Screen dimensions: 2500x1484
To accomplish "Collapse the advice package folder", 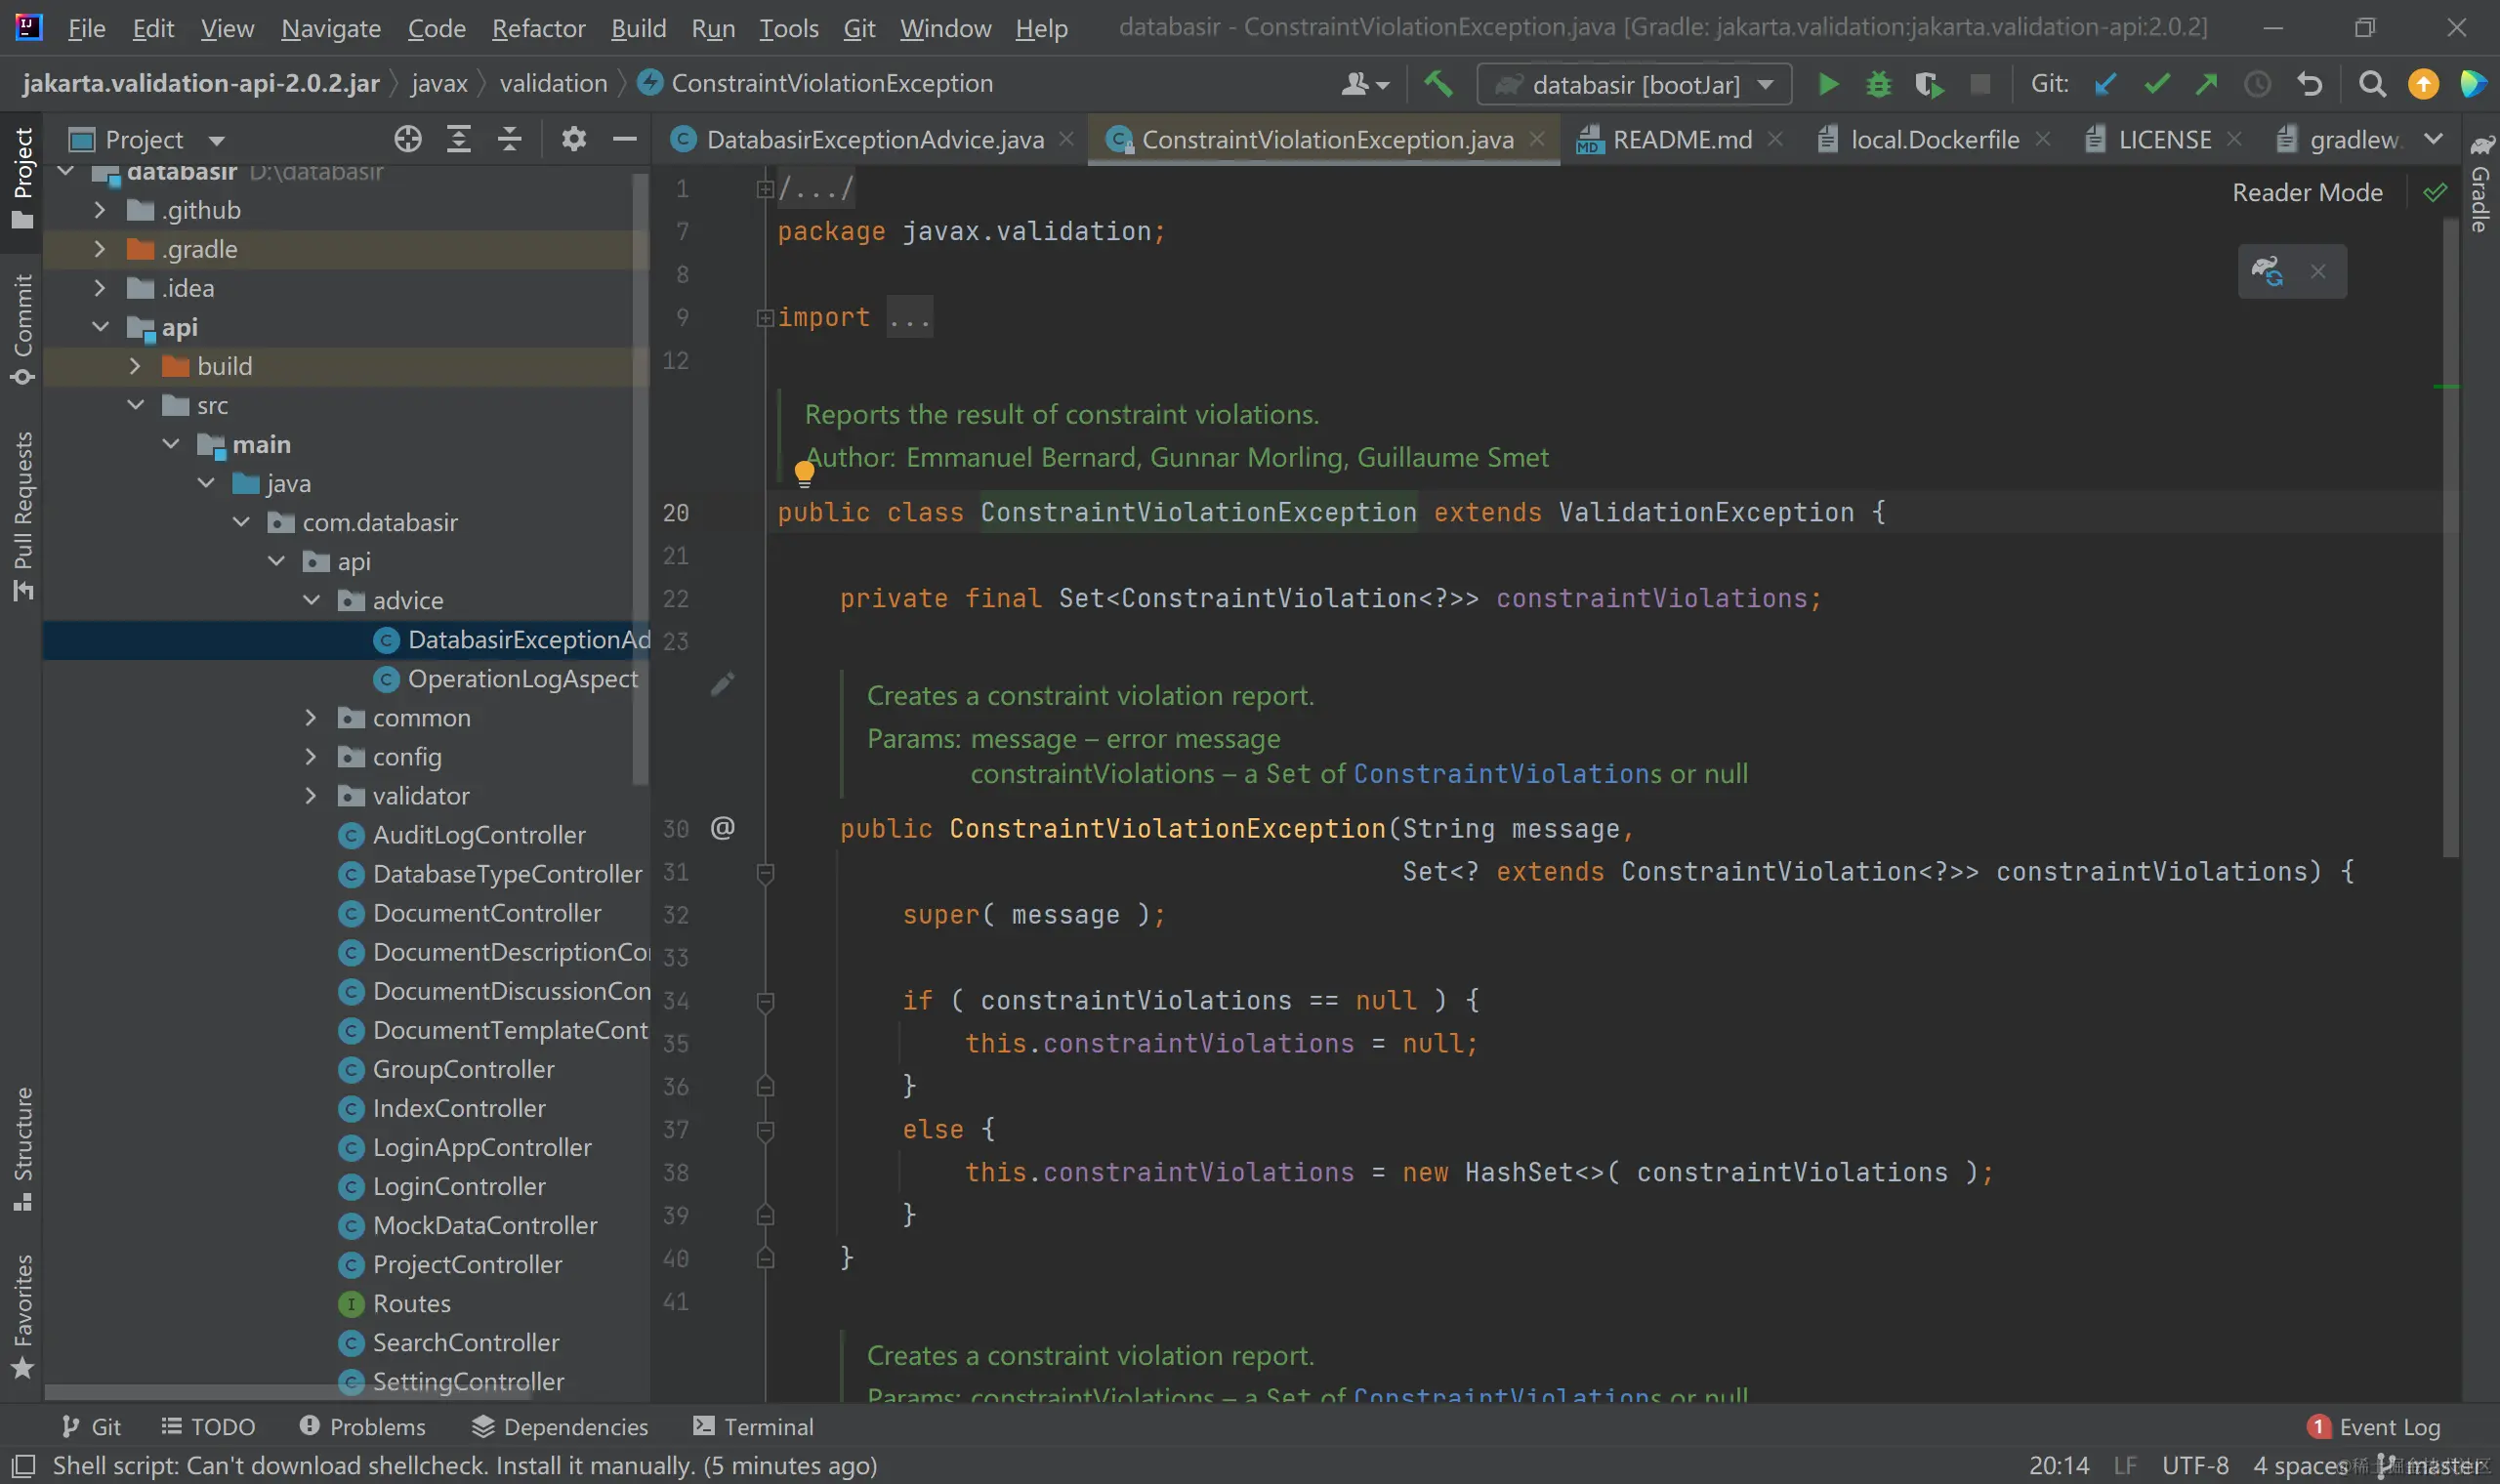I will click(311, 600).
